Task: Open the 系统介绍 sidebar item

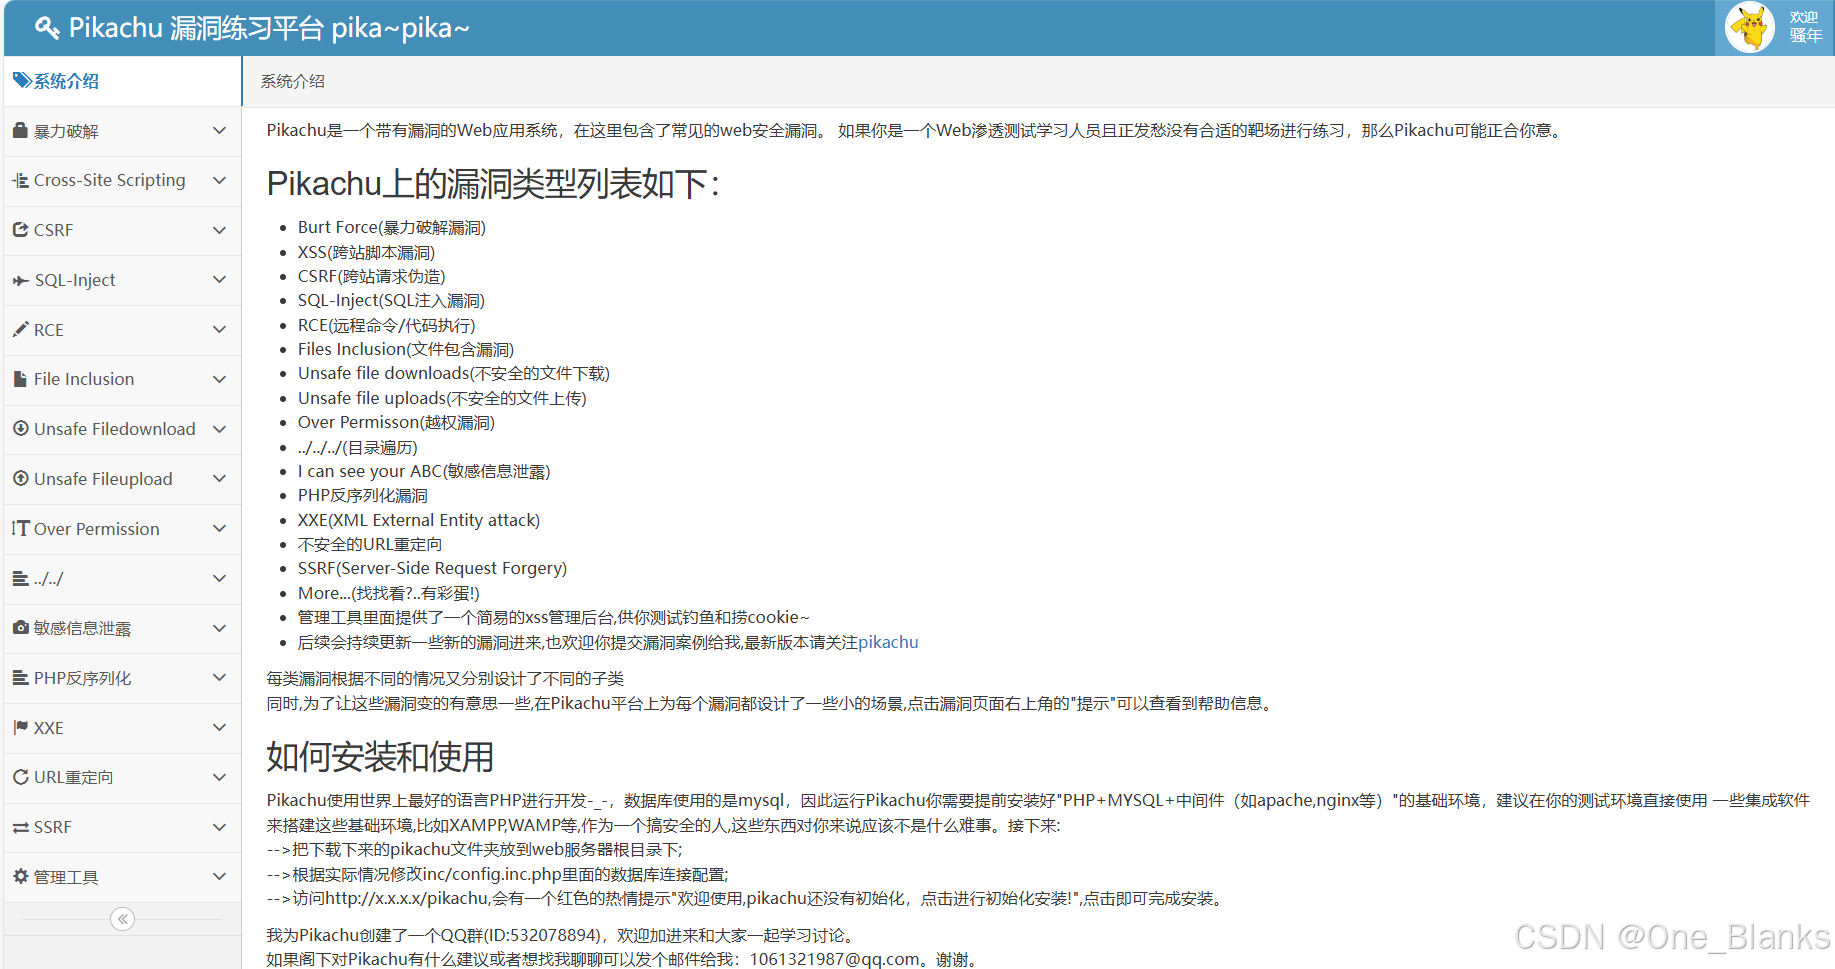Action: click(x=122, y=81)
